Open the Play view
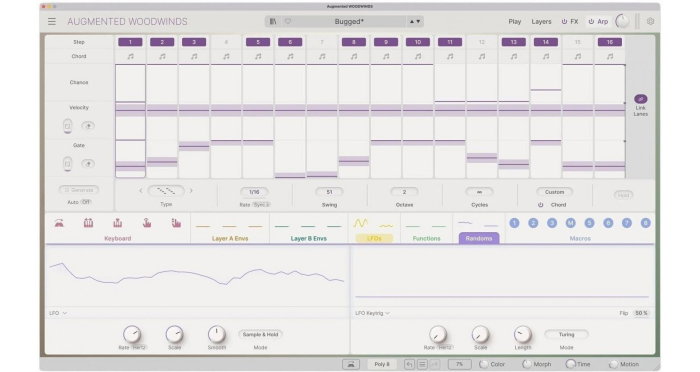Viewport: 700px width, 372px height. coord(514,21)
